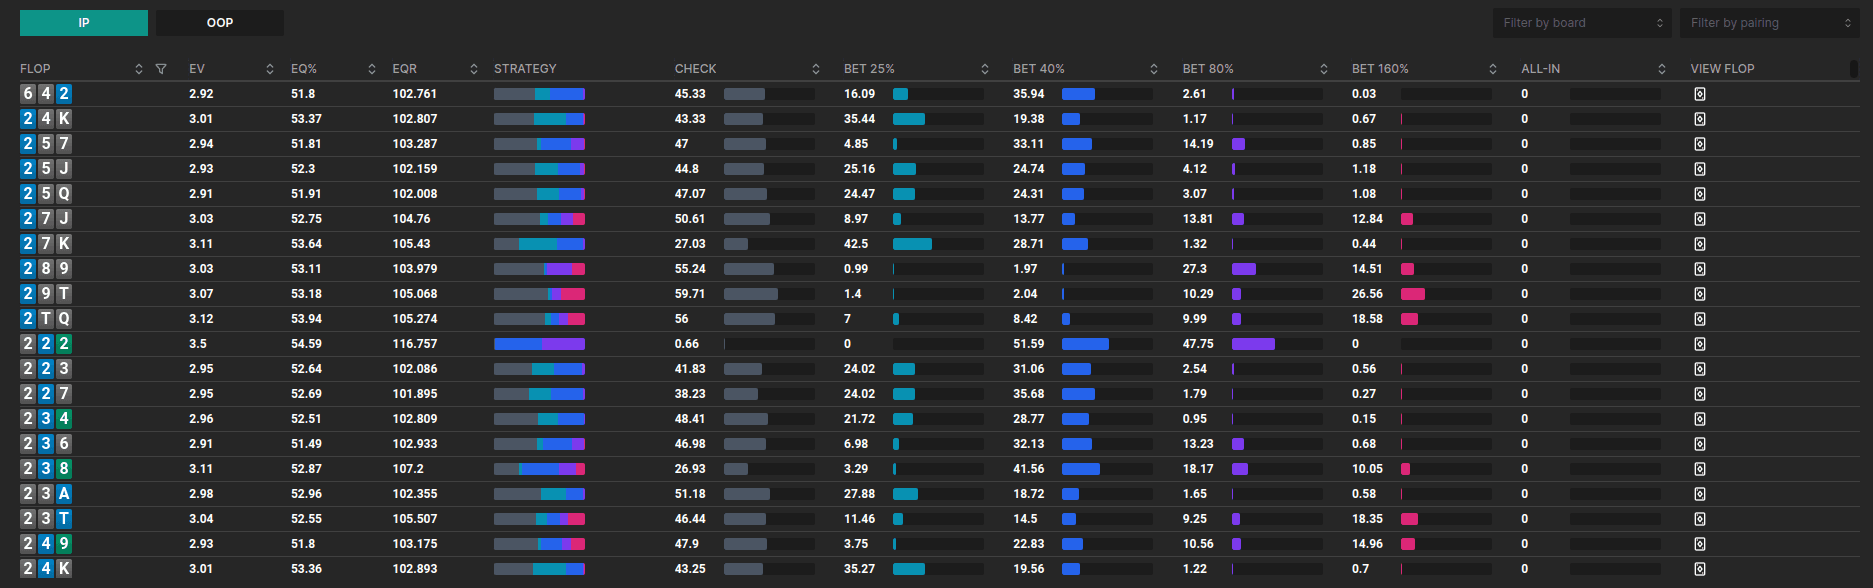Click EQR value 104.76
This screenshot has width=1873, height=588.
pyautogui.click(x=411, y=219)
